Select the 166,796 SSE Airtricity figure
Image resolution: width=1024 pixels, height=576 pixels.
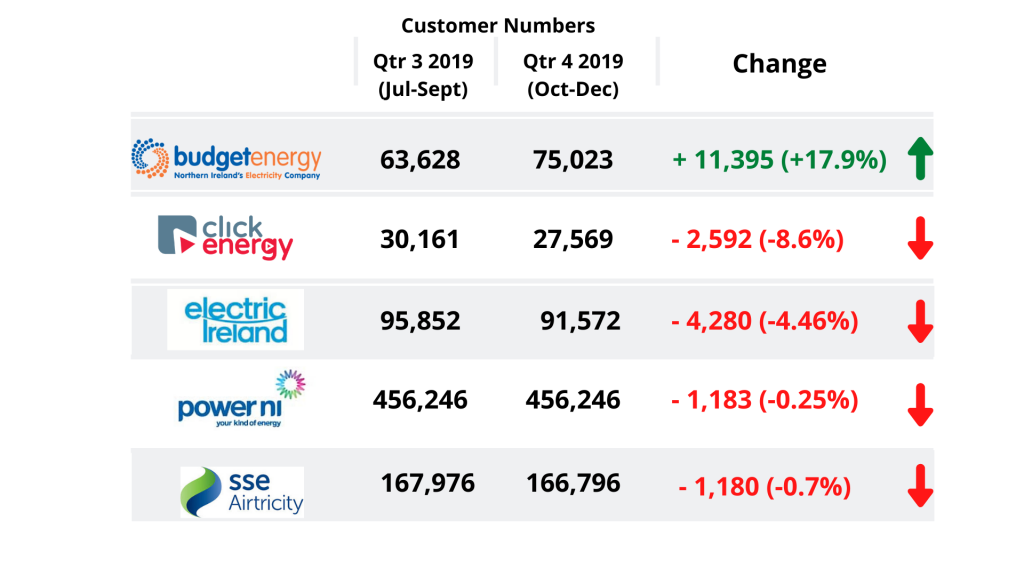573,483
